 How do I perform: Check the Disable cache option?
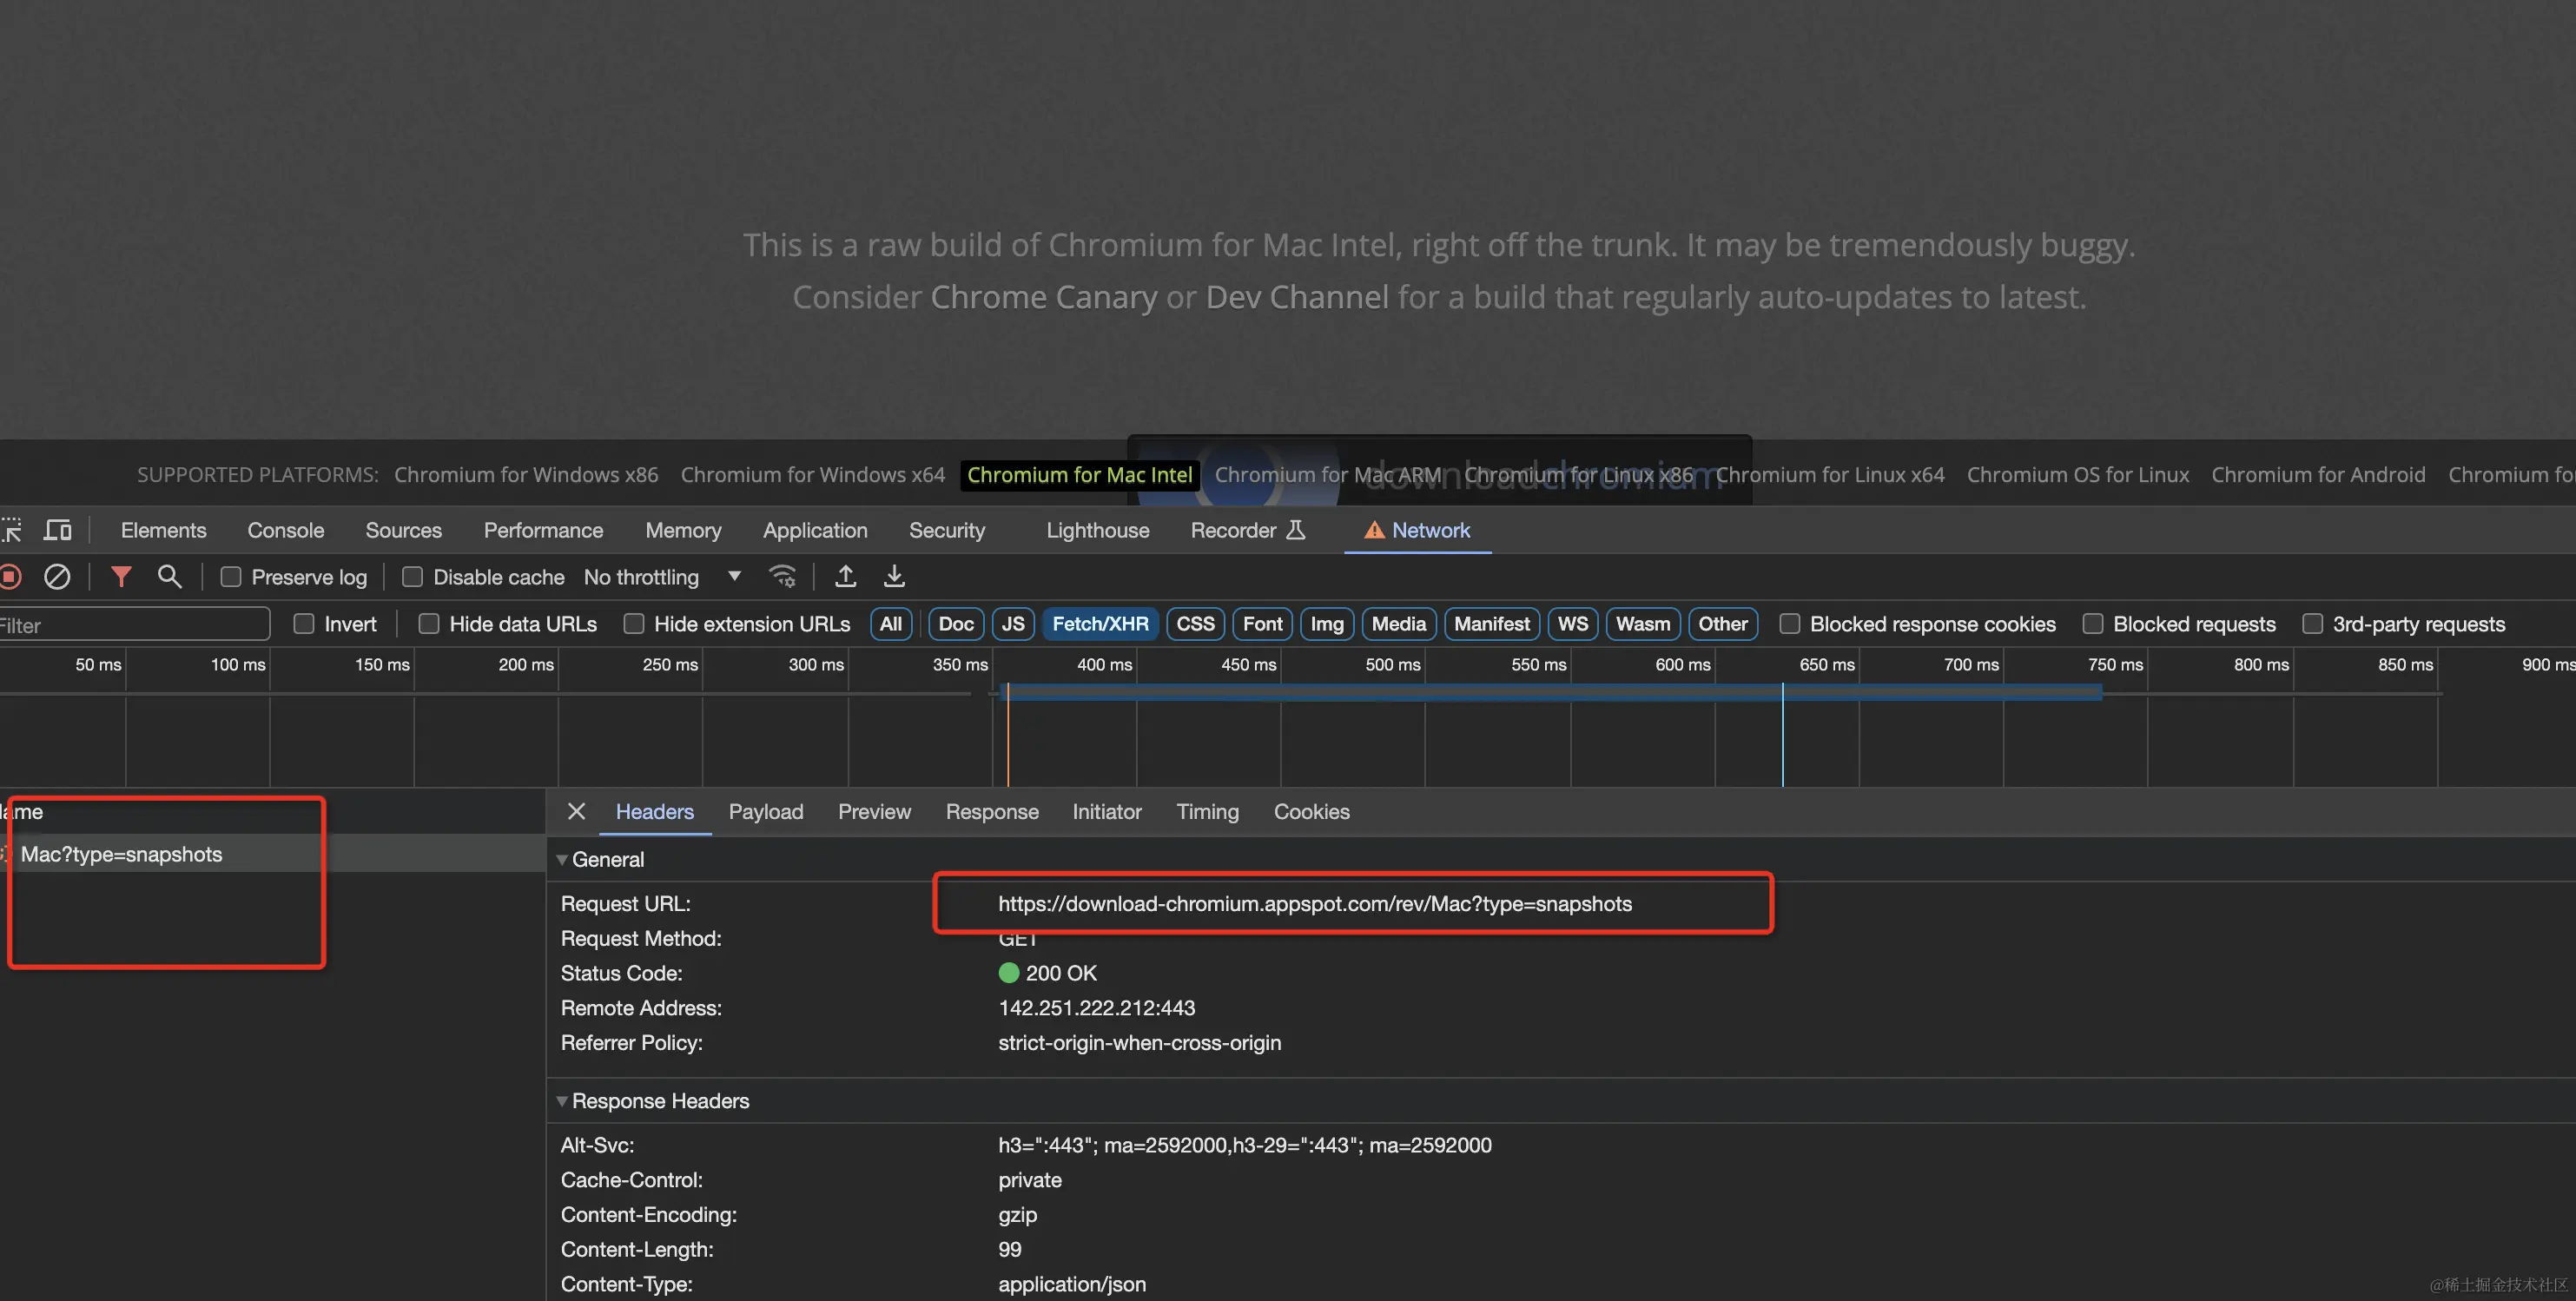click(412, 577)
